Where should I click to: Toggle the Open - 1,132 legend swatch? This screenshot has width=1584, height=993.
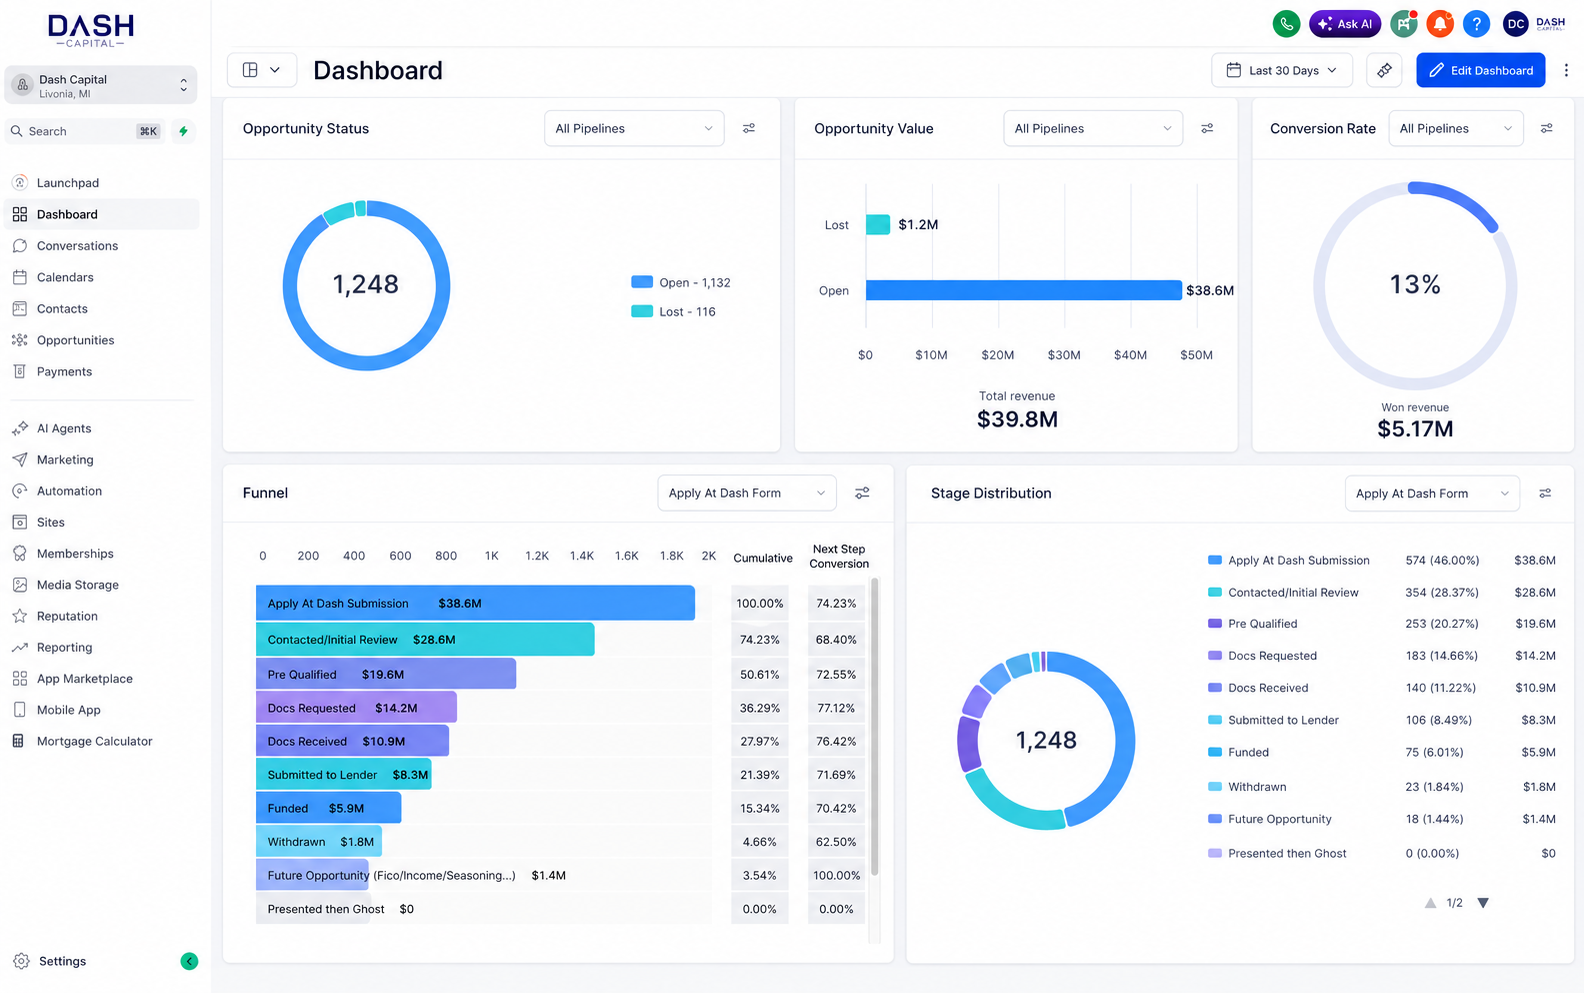[642, 282]
